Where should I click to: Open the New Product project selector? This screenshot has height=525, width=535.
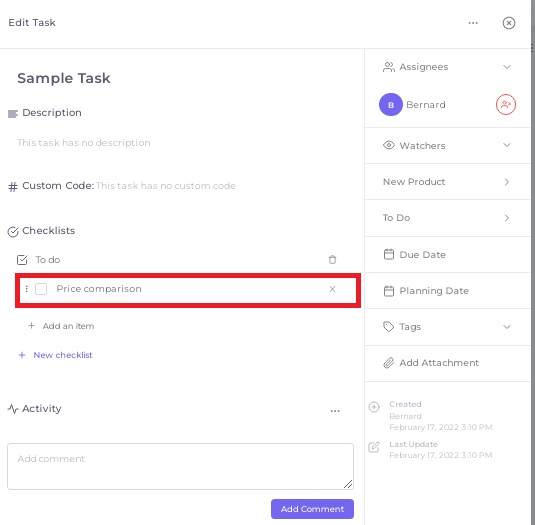(447, 182)
